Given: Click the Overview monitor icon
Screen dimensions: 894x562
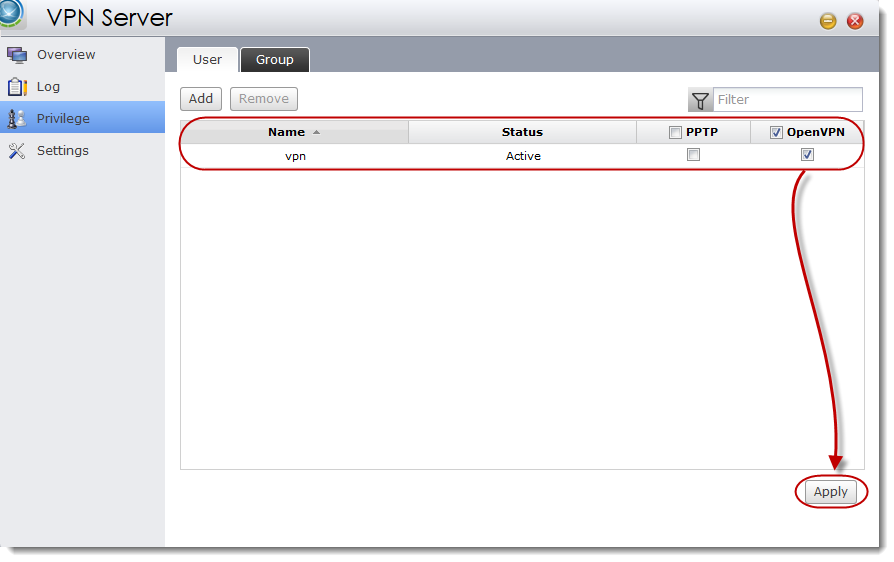Looking at the screenshot, I should 17,55.
